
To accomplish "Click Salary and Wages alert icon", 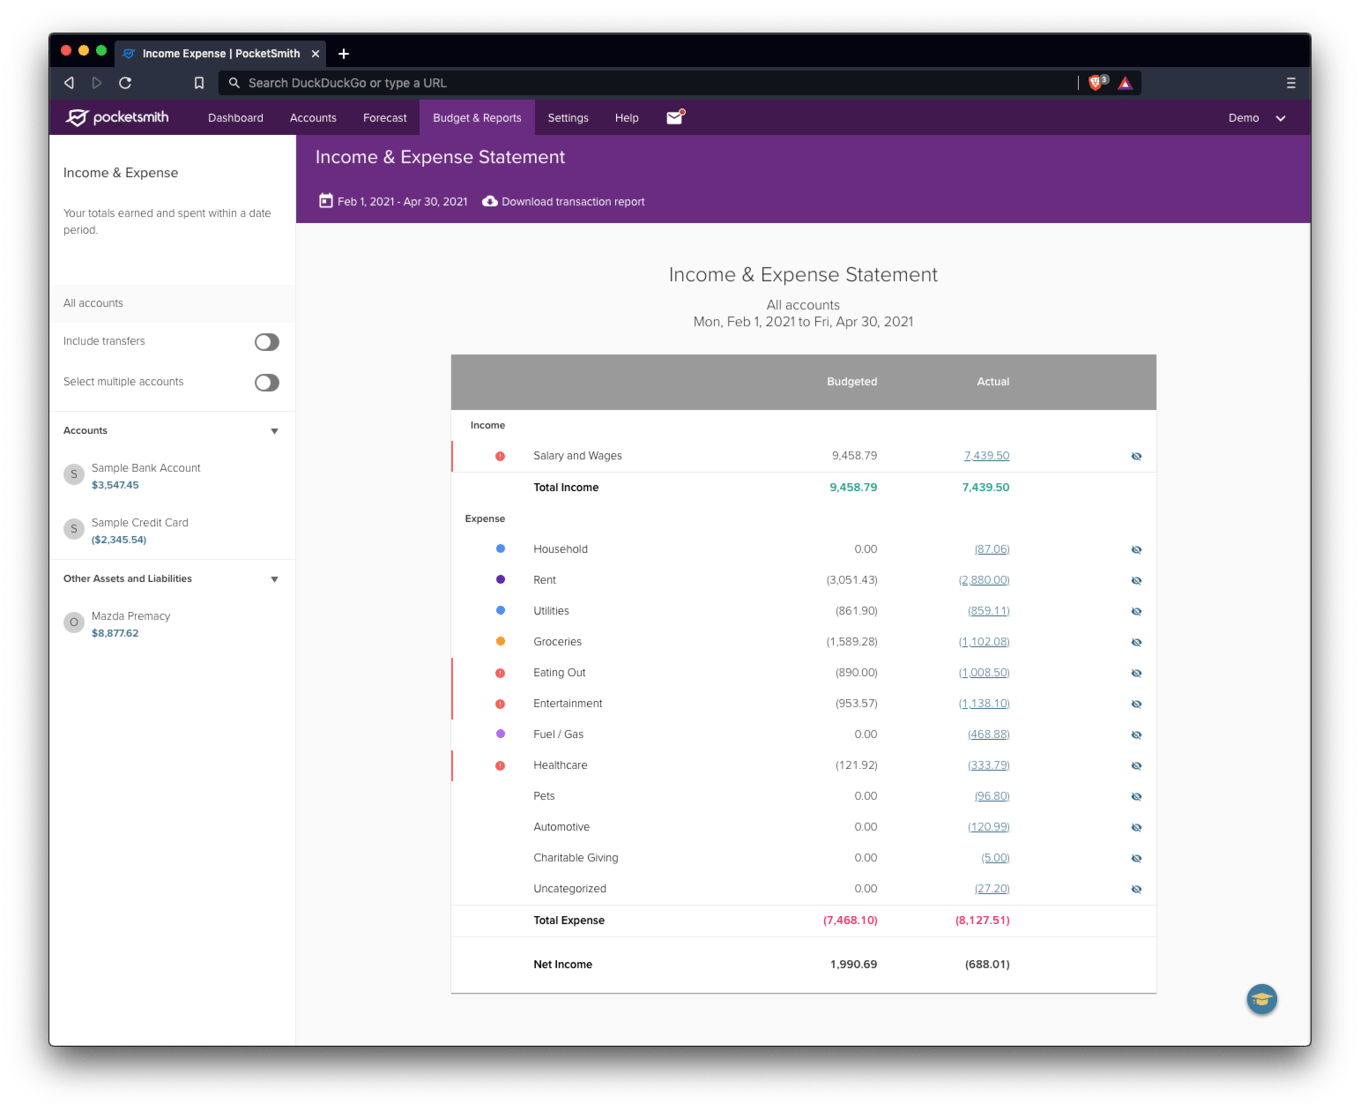I will tap(500, 456).
